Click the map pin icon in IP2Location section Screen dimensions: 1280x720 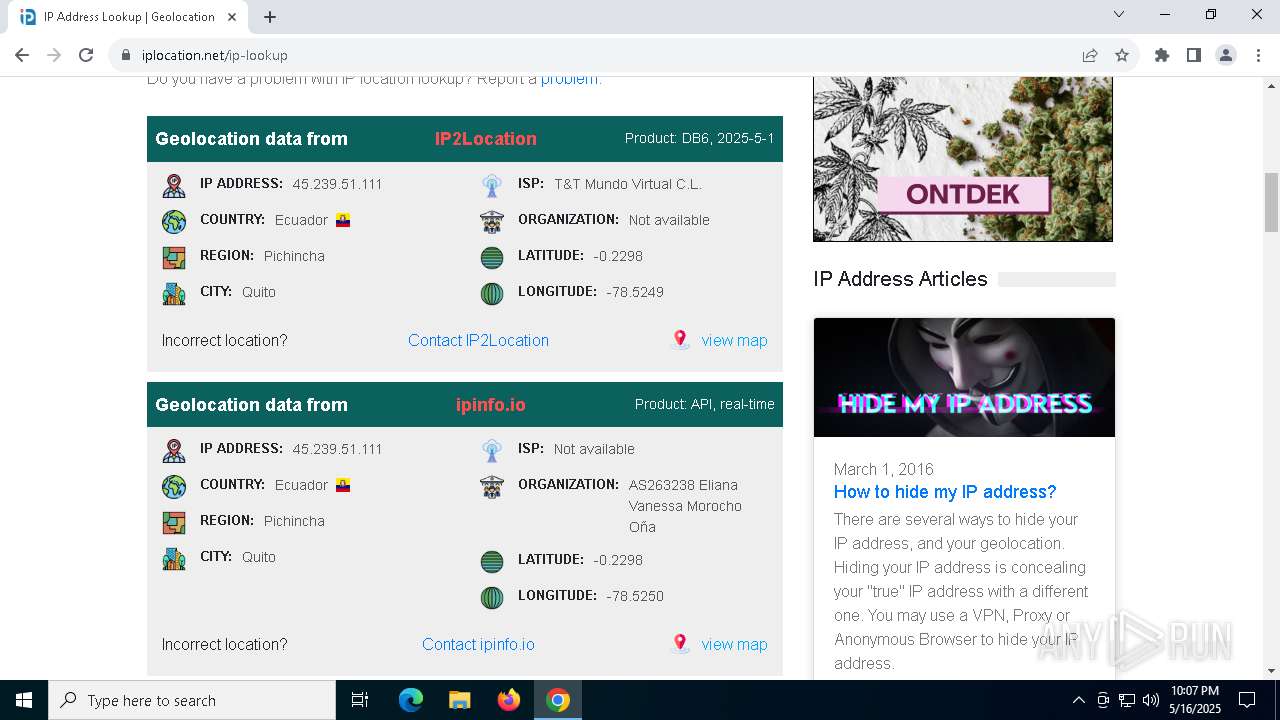coord(680,340)
